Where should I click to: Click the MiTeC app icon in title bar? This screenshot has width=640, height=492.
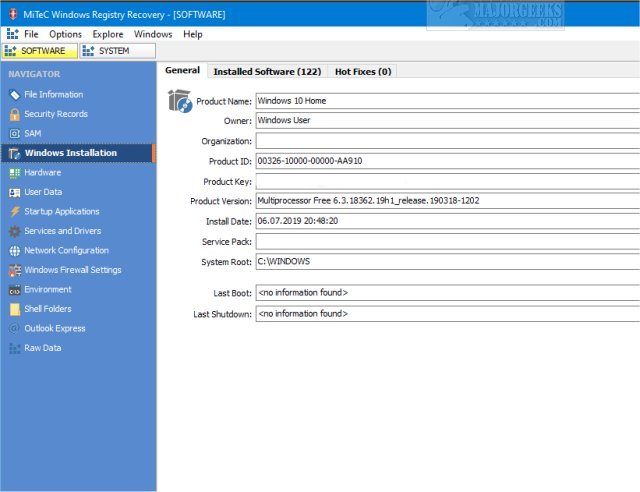(13, 14)
